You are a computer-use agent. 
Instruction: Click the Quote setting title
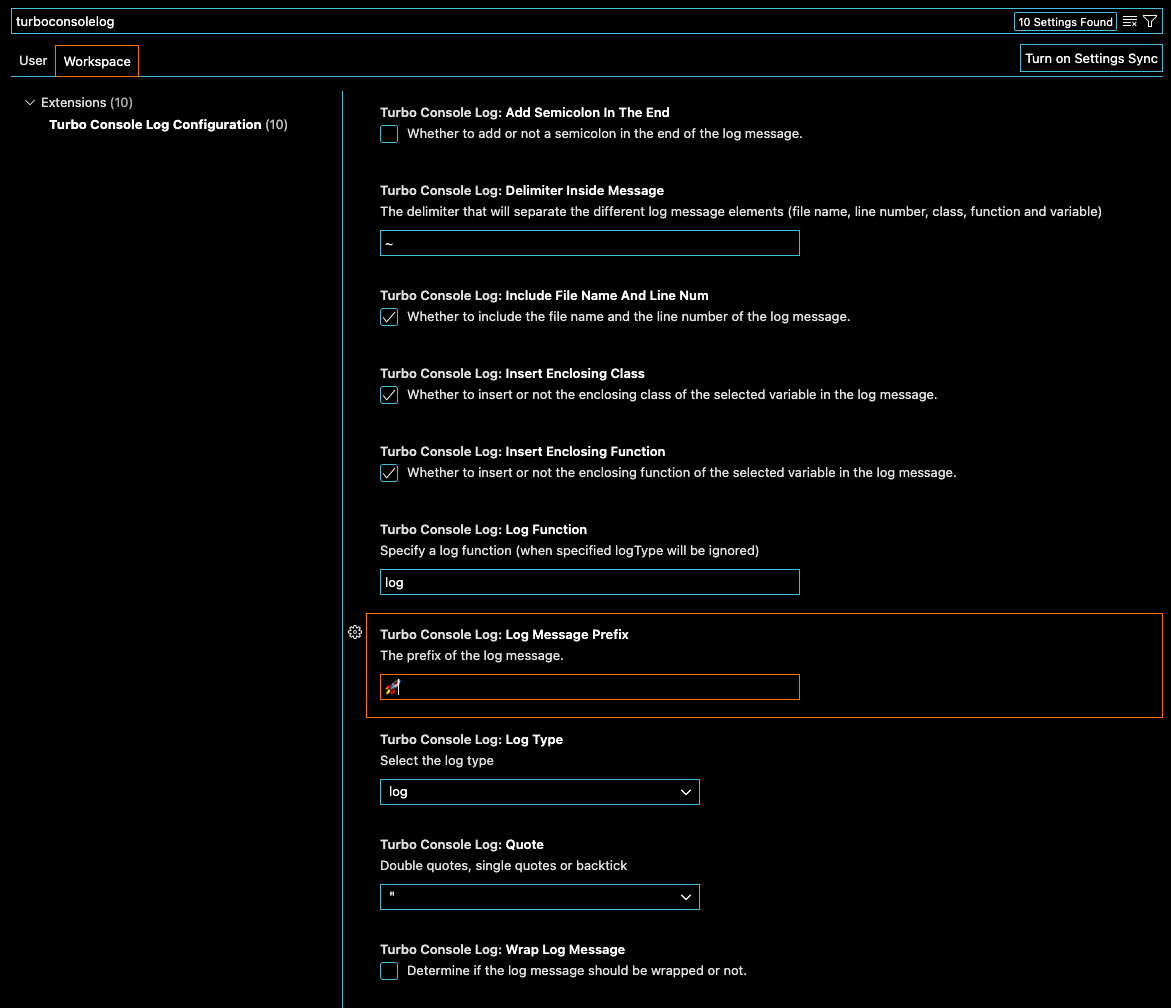(462, 844)
